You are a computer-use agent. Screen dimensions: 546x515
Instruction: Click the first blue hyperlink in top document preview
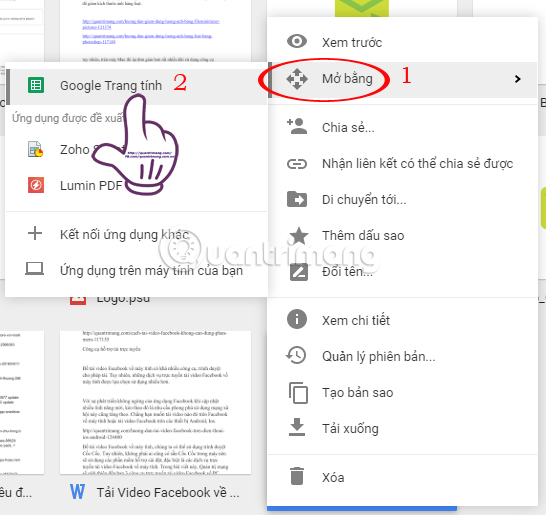[151, 24]
